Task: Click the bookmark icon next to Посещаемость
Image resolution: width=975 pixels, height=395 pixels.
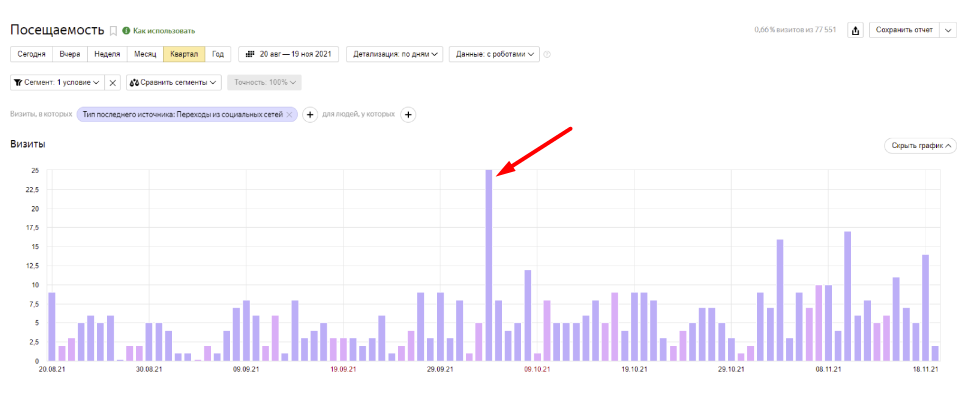Action: 113,30
